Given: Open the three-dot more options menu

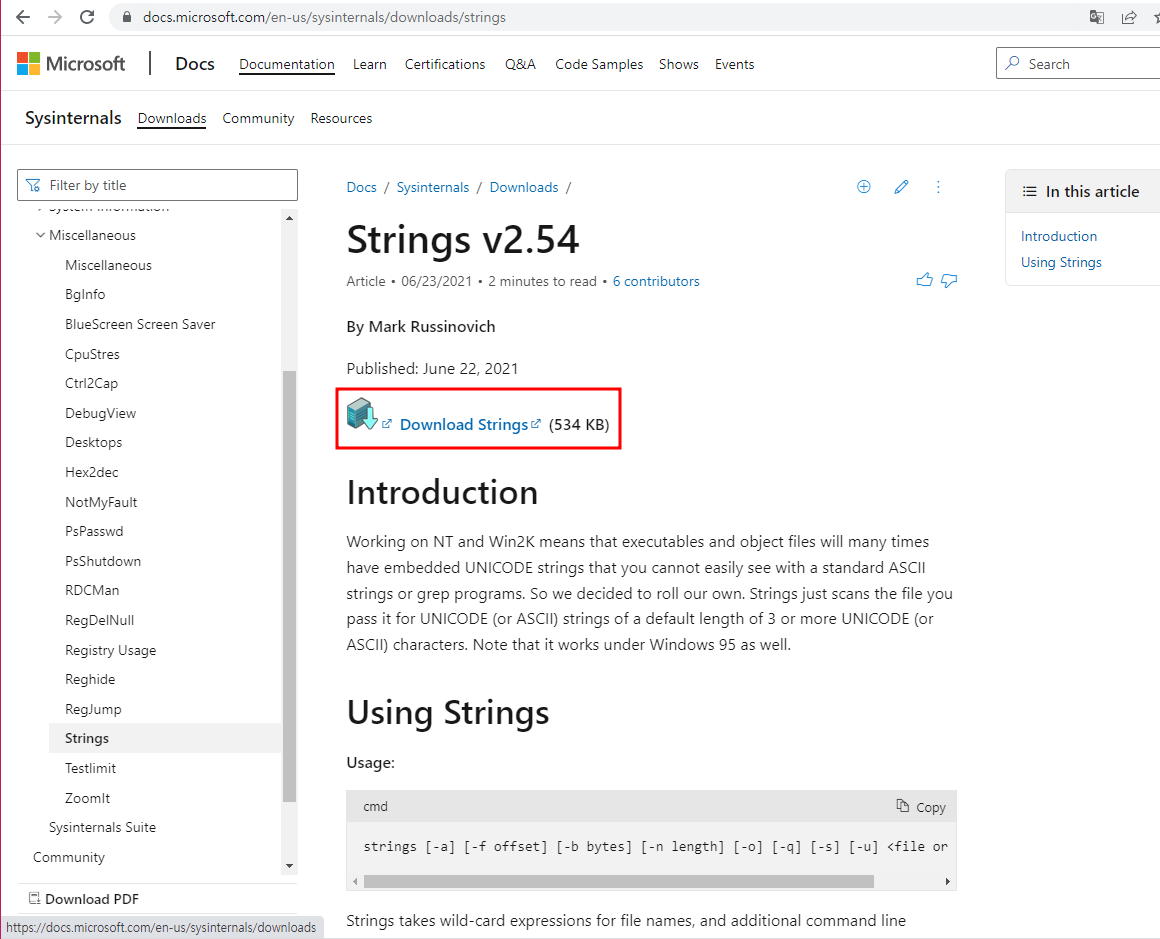Looking at the screenshot, I should point(938,186).
